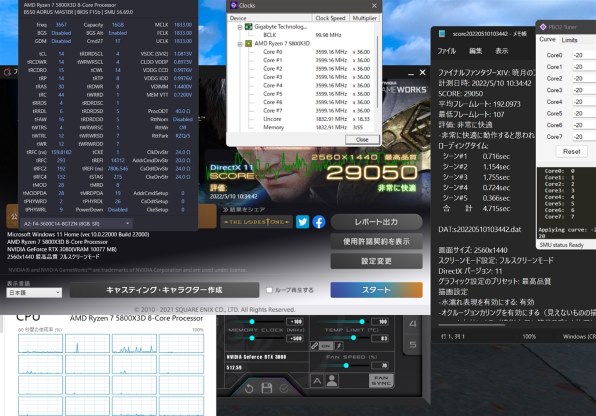Screen dimensions: 596x416
Task: Click the NVIDIA GeForce RTX 3080 label in Afterburner
Action: [x=256, y=357]
